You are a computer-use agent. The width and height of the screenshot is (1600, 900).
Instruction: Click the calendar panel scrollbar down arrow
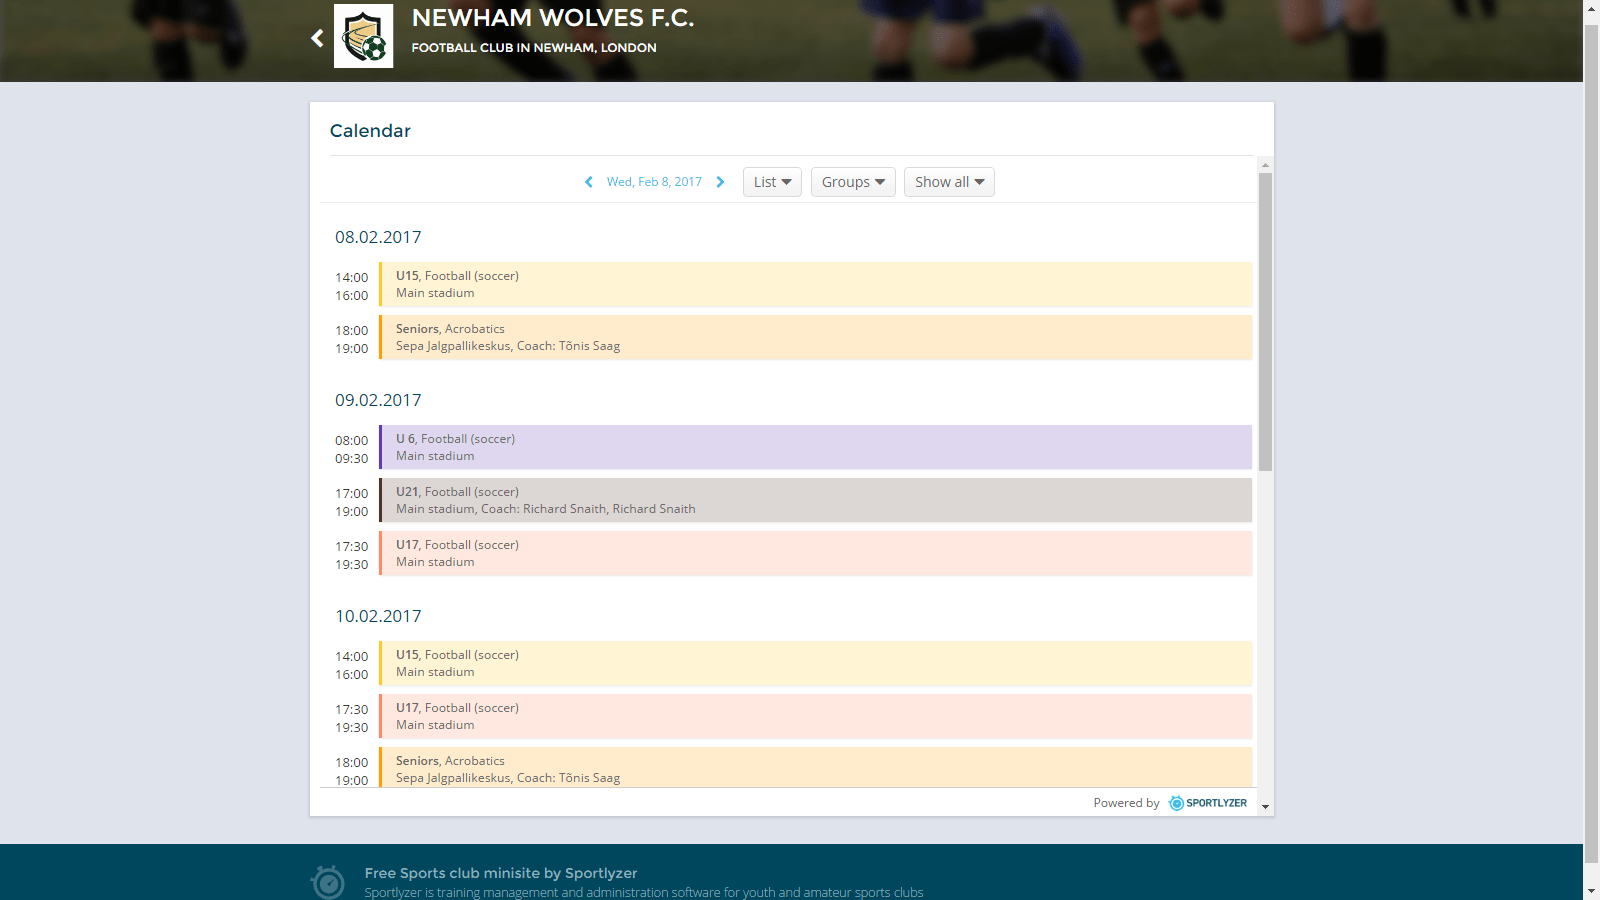pos(1265,806)
